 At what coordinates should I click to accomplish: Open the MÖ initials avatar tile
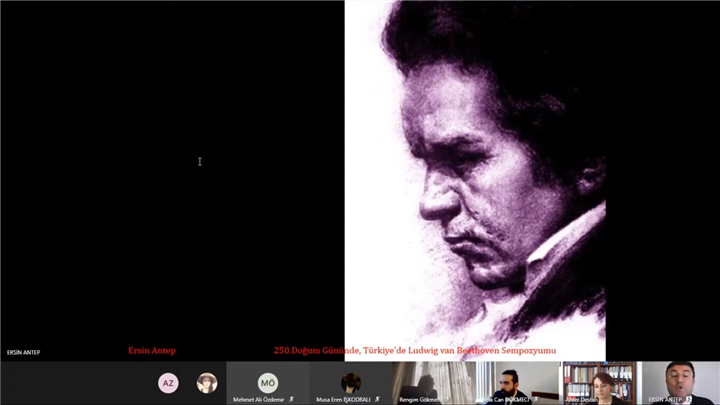[x=268, y=383]
